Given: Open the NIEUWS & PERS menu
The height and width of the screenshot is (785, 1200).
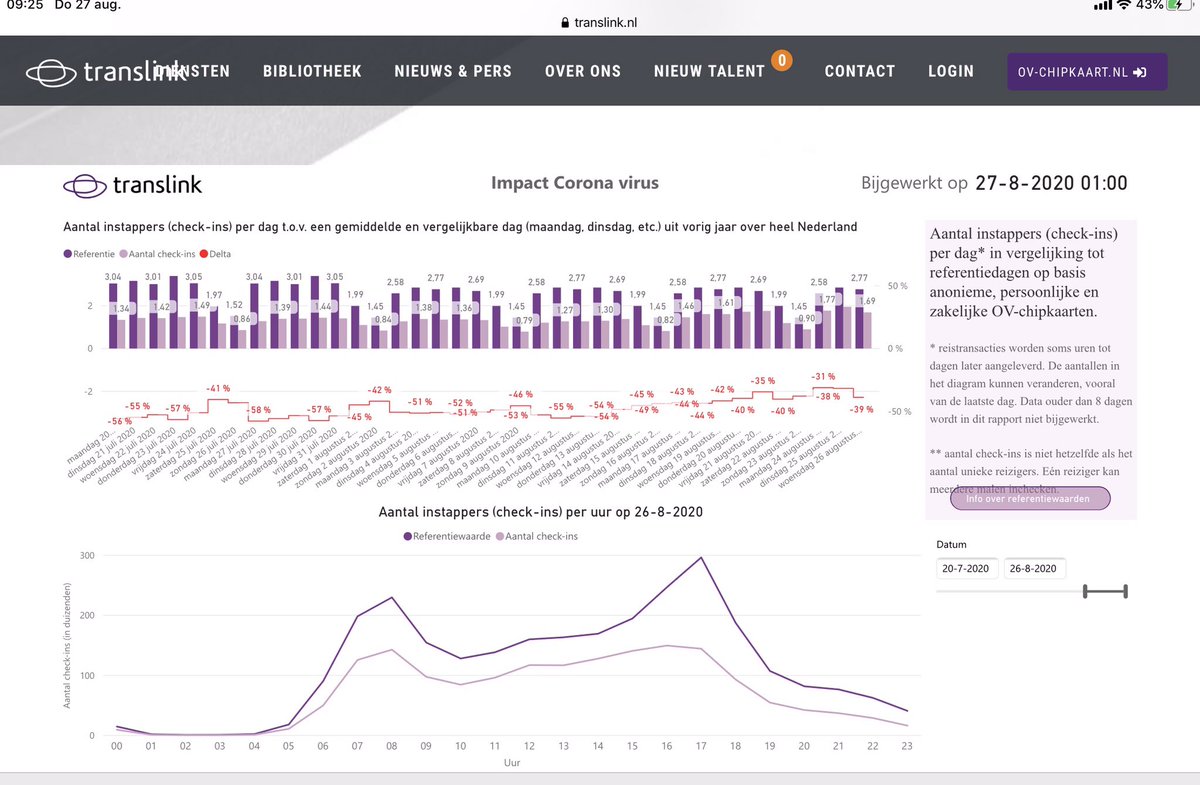Looking at the screenshot, I should click(453, 71).
